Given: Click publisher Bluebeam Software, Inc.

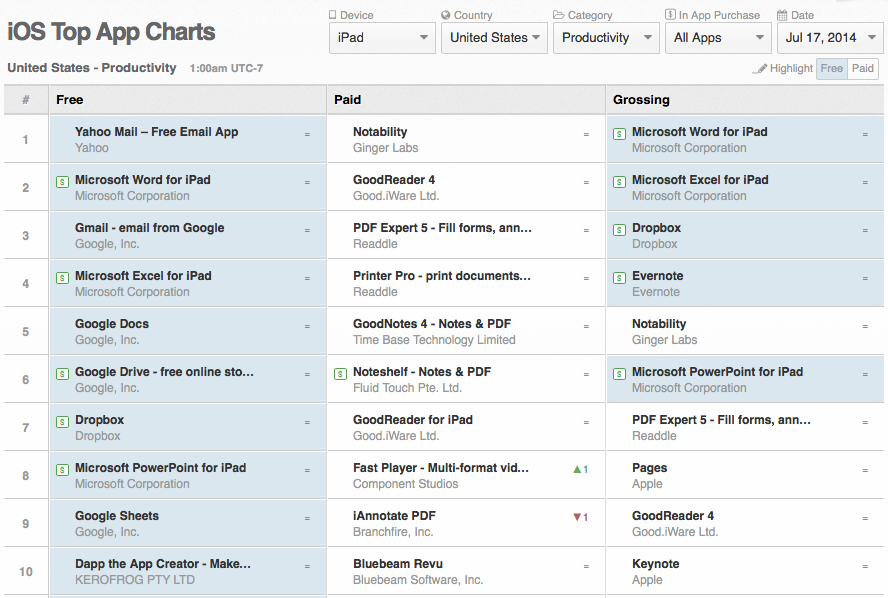Looking at the screenshot, I should click(418, 580).
